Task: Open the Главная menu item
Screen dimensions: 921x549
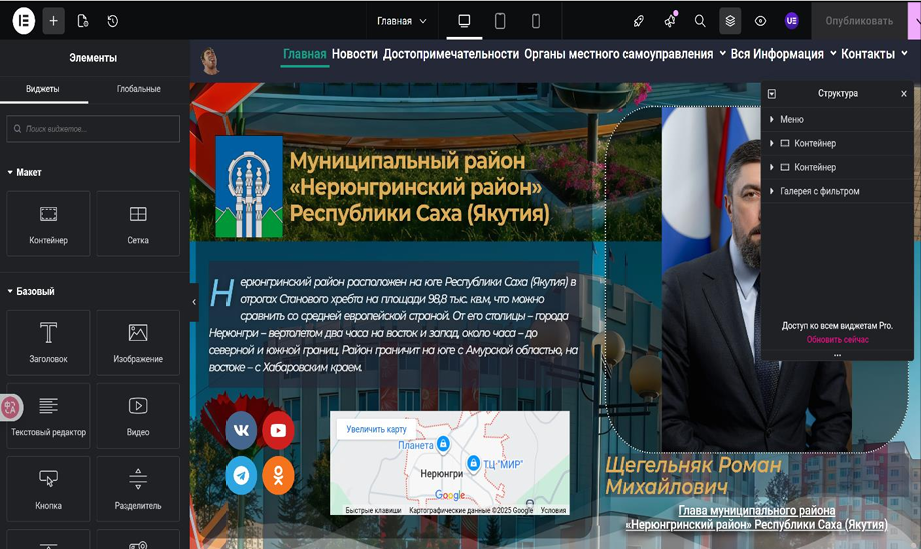Action: point(304,54)
